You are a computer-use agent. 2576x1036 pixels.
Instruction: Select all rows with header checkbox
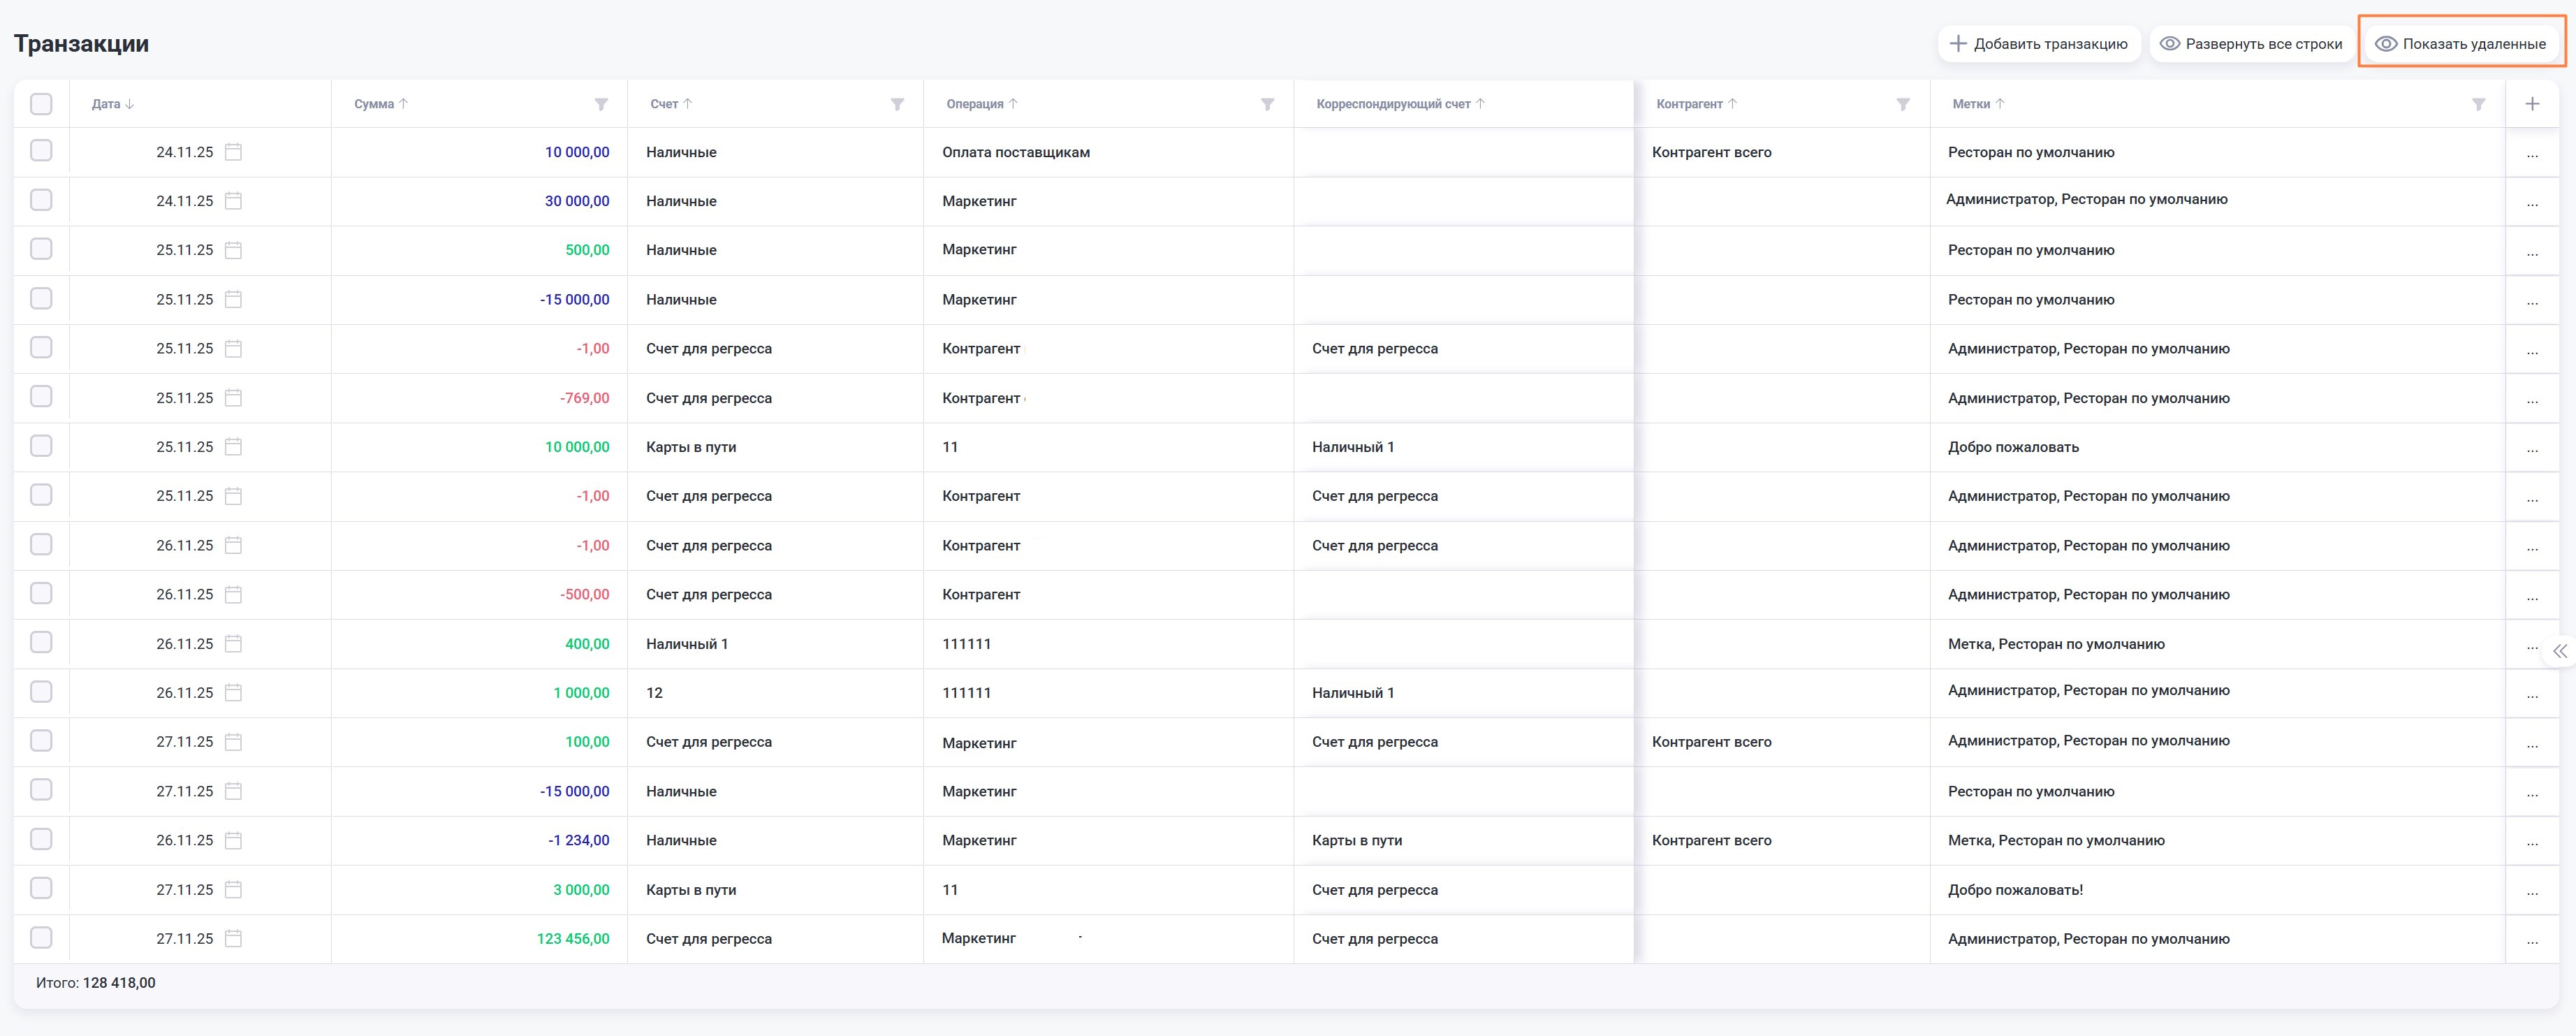(x=41, y=104)
